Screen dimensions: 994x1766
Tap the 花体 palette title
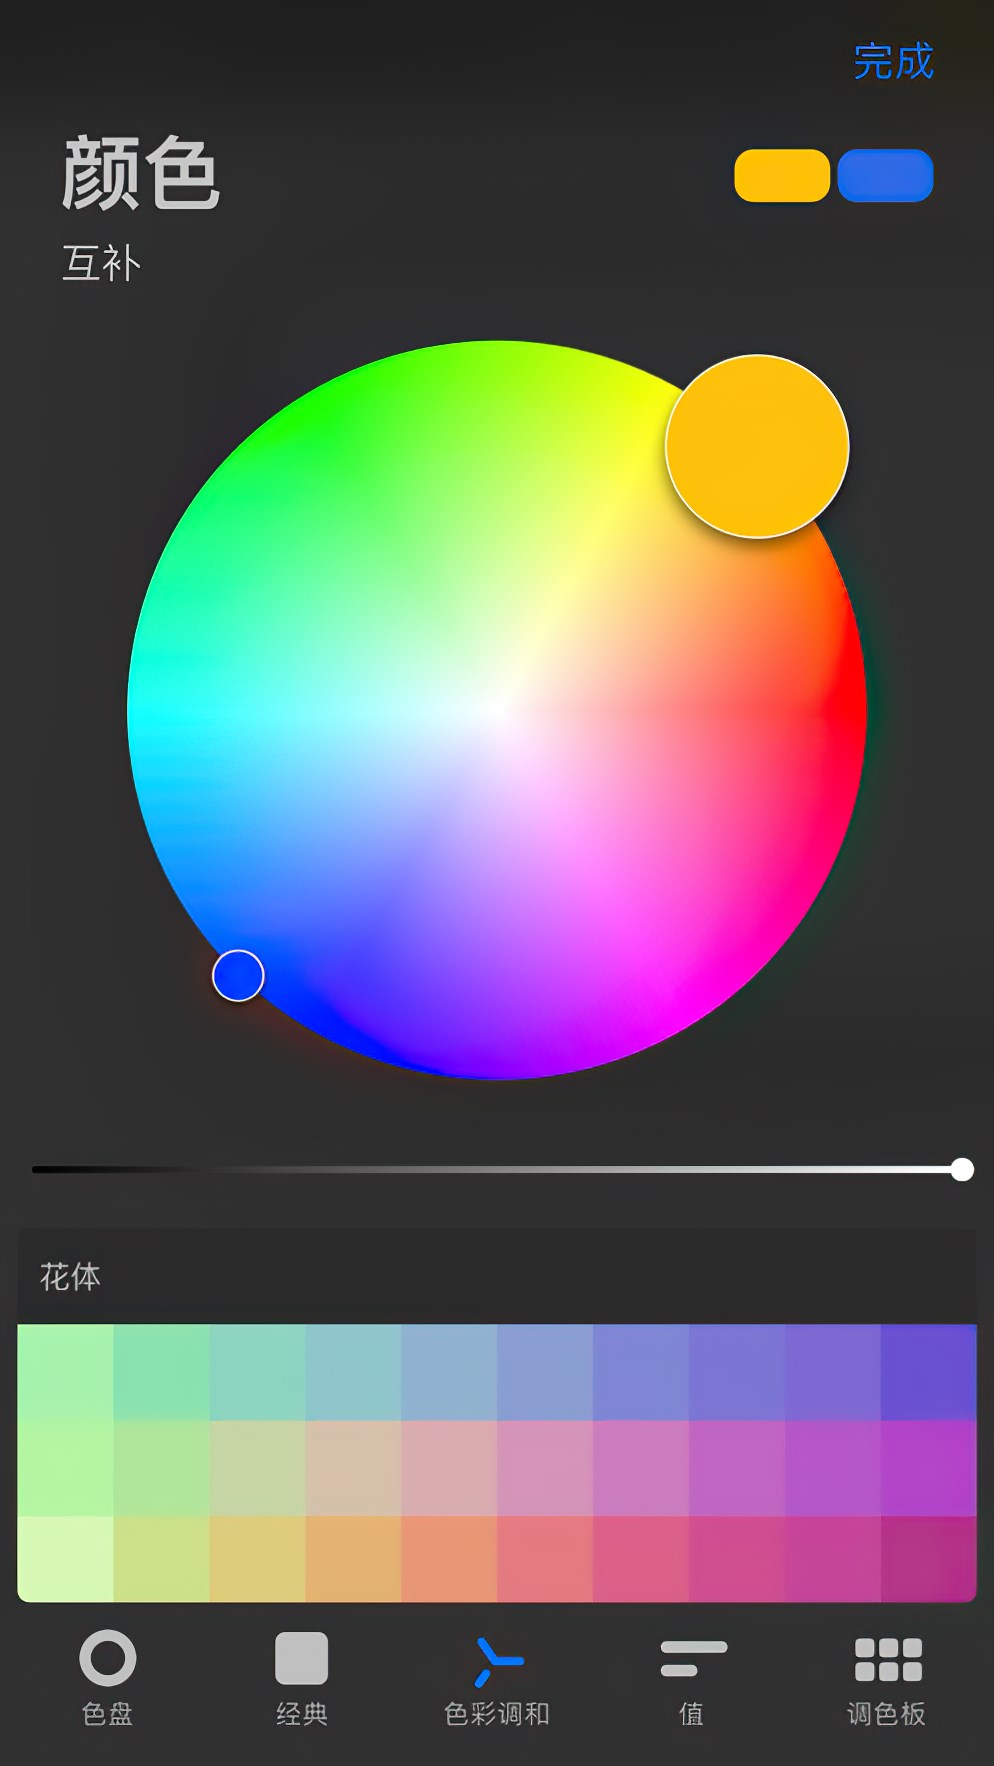coord(70,1277)
